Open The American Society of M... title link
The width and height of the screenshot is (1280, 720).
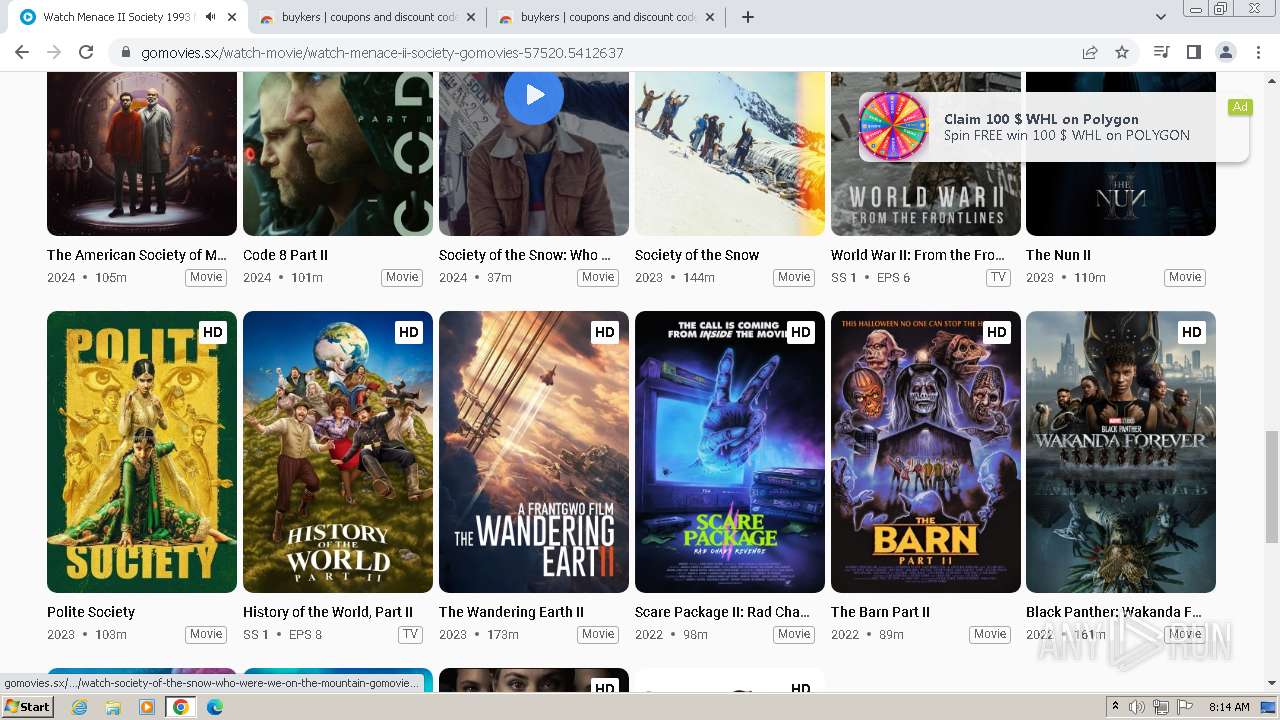pyautogui.click(x=137, y=255)
